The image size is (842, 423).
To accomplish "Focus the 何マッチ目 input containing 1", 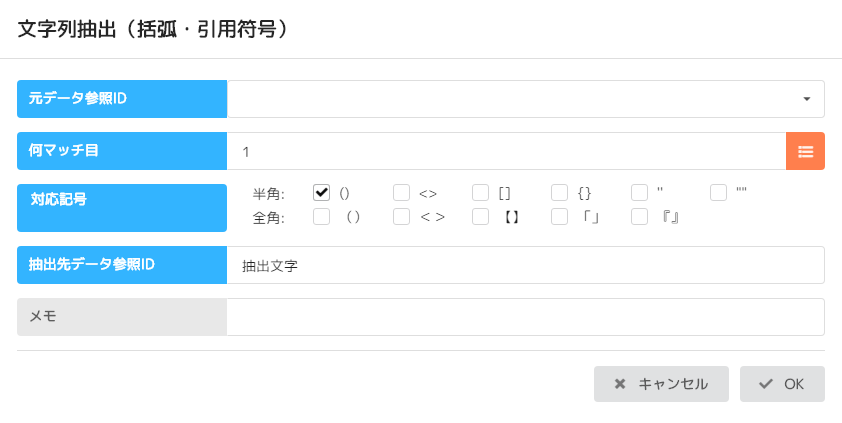I will click(506, 151).
